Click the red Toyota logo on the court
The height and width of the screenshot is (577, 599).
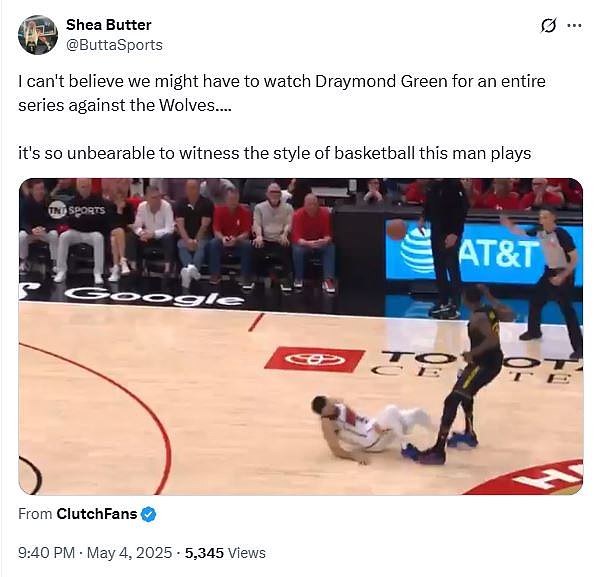click(x=315, y=359)
